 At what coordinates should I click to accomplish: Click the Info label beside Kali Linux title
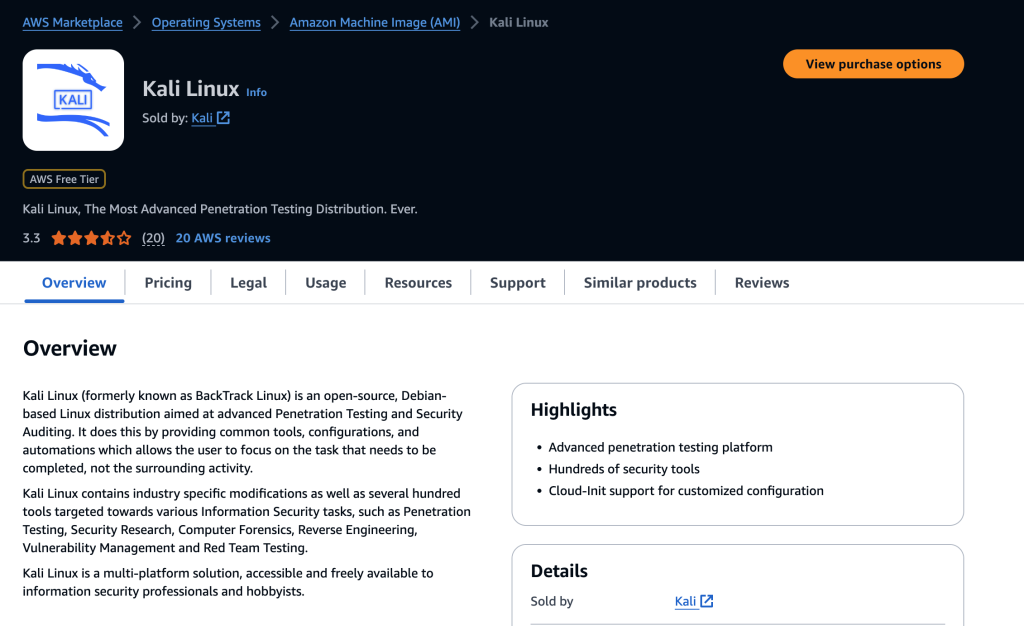(256, 92)
